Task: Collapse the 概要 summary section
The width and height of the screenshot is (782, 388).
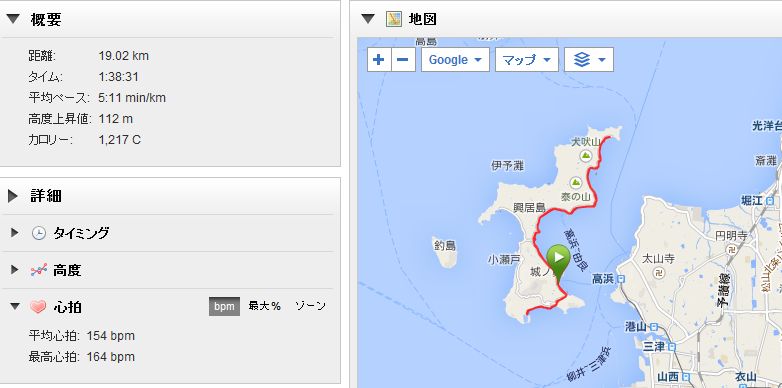Action: coord(13,19)
